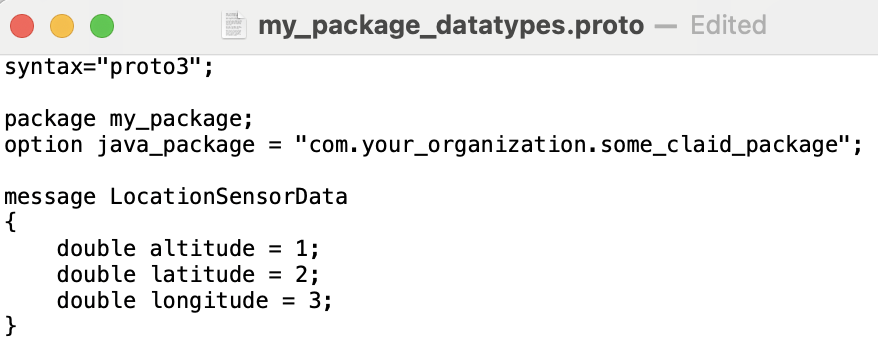This screenshot has width=878, height=360.
Task: Click java_package in the option line
Action: (175, 146)
